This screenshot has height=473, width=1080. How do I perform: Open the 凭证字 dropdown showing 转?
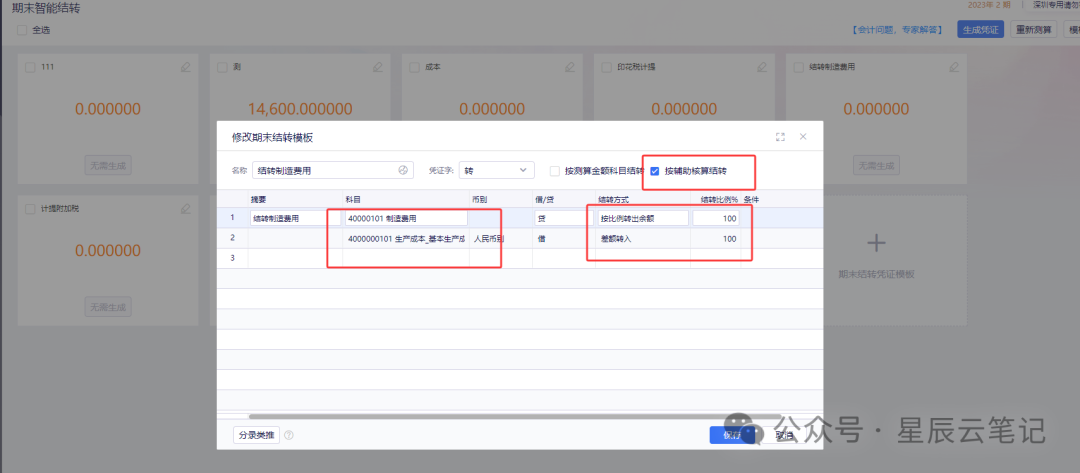coord(497,170)
